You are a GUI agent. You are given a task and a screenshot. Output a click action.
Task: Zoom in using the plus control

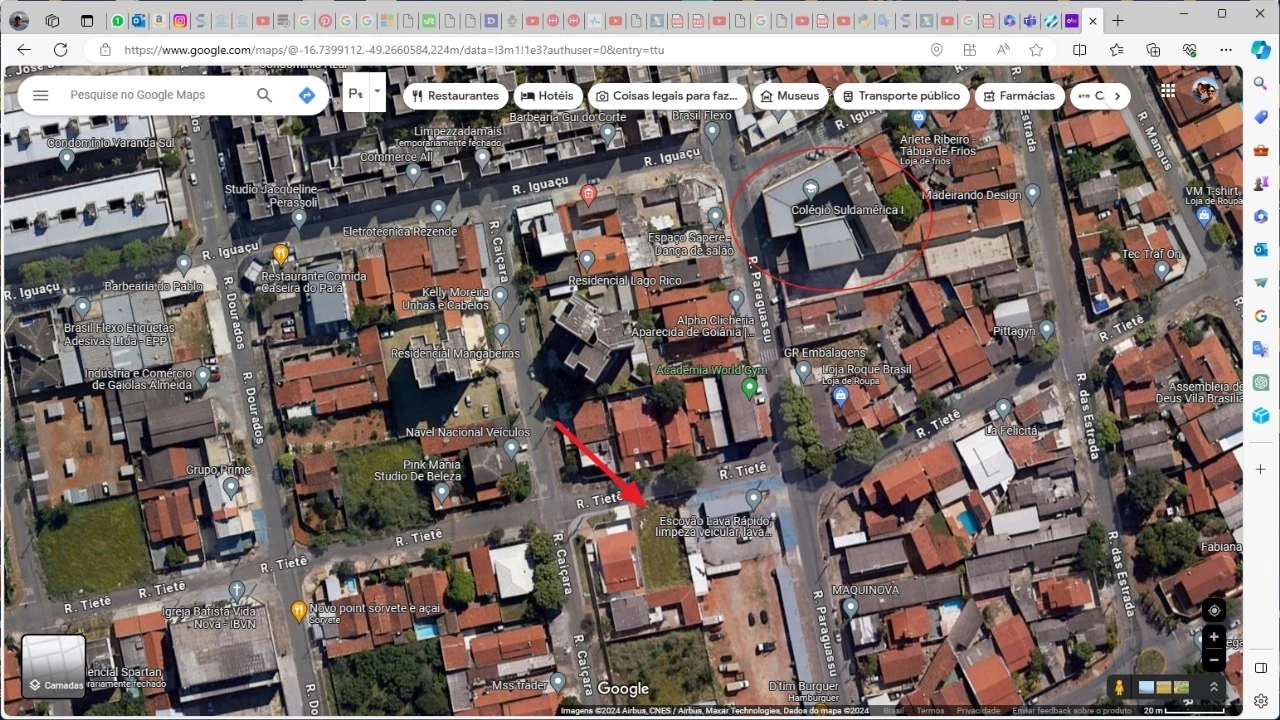coord(1213,636)
